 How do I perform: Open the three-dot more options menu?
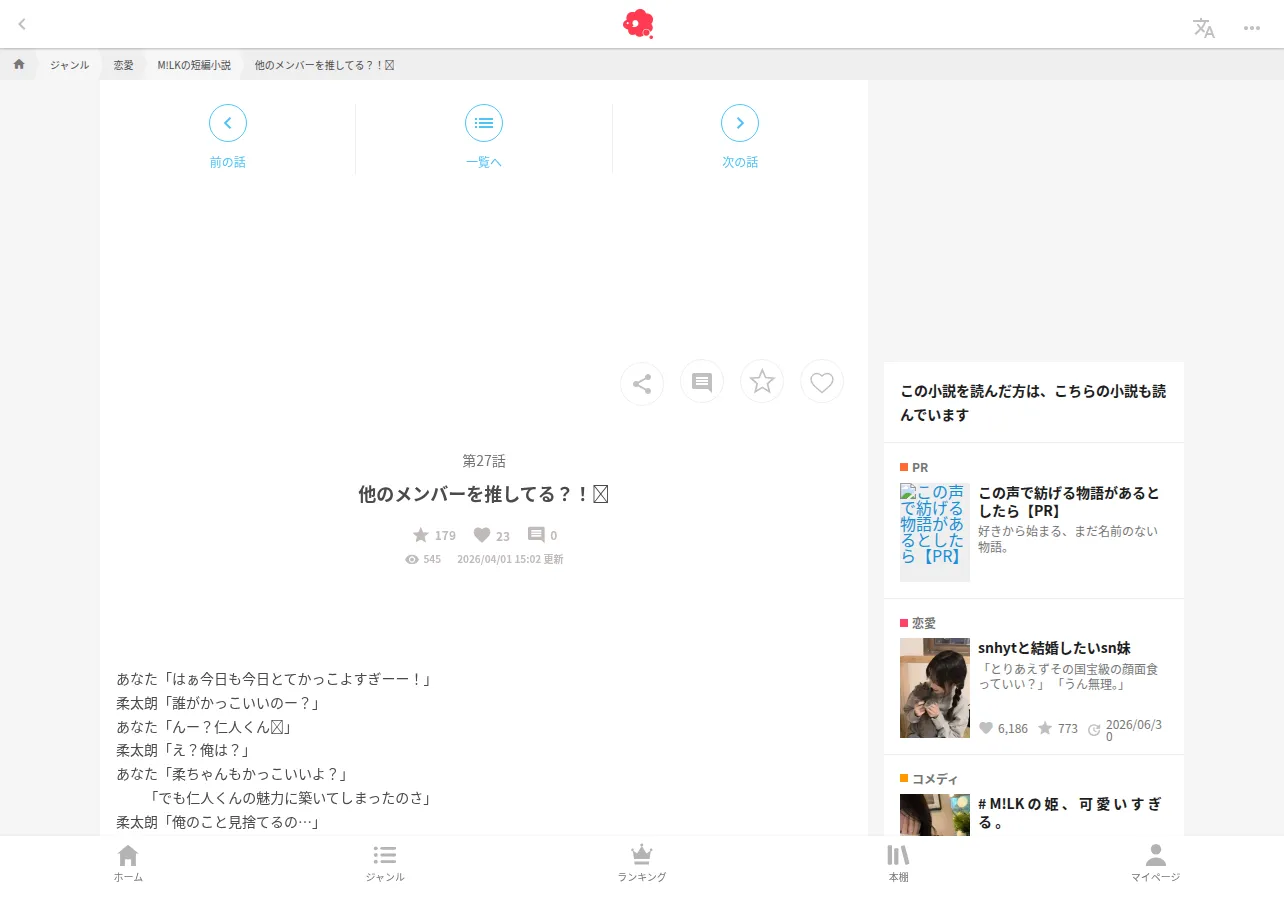pyautogui.click(x=1252, y=28)
